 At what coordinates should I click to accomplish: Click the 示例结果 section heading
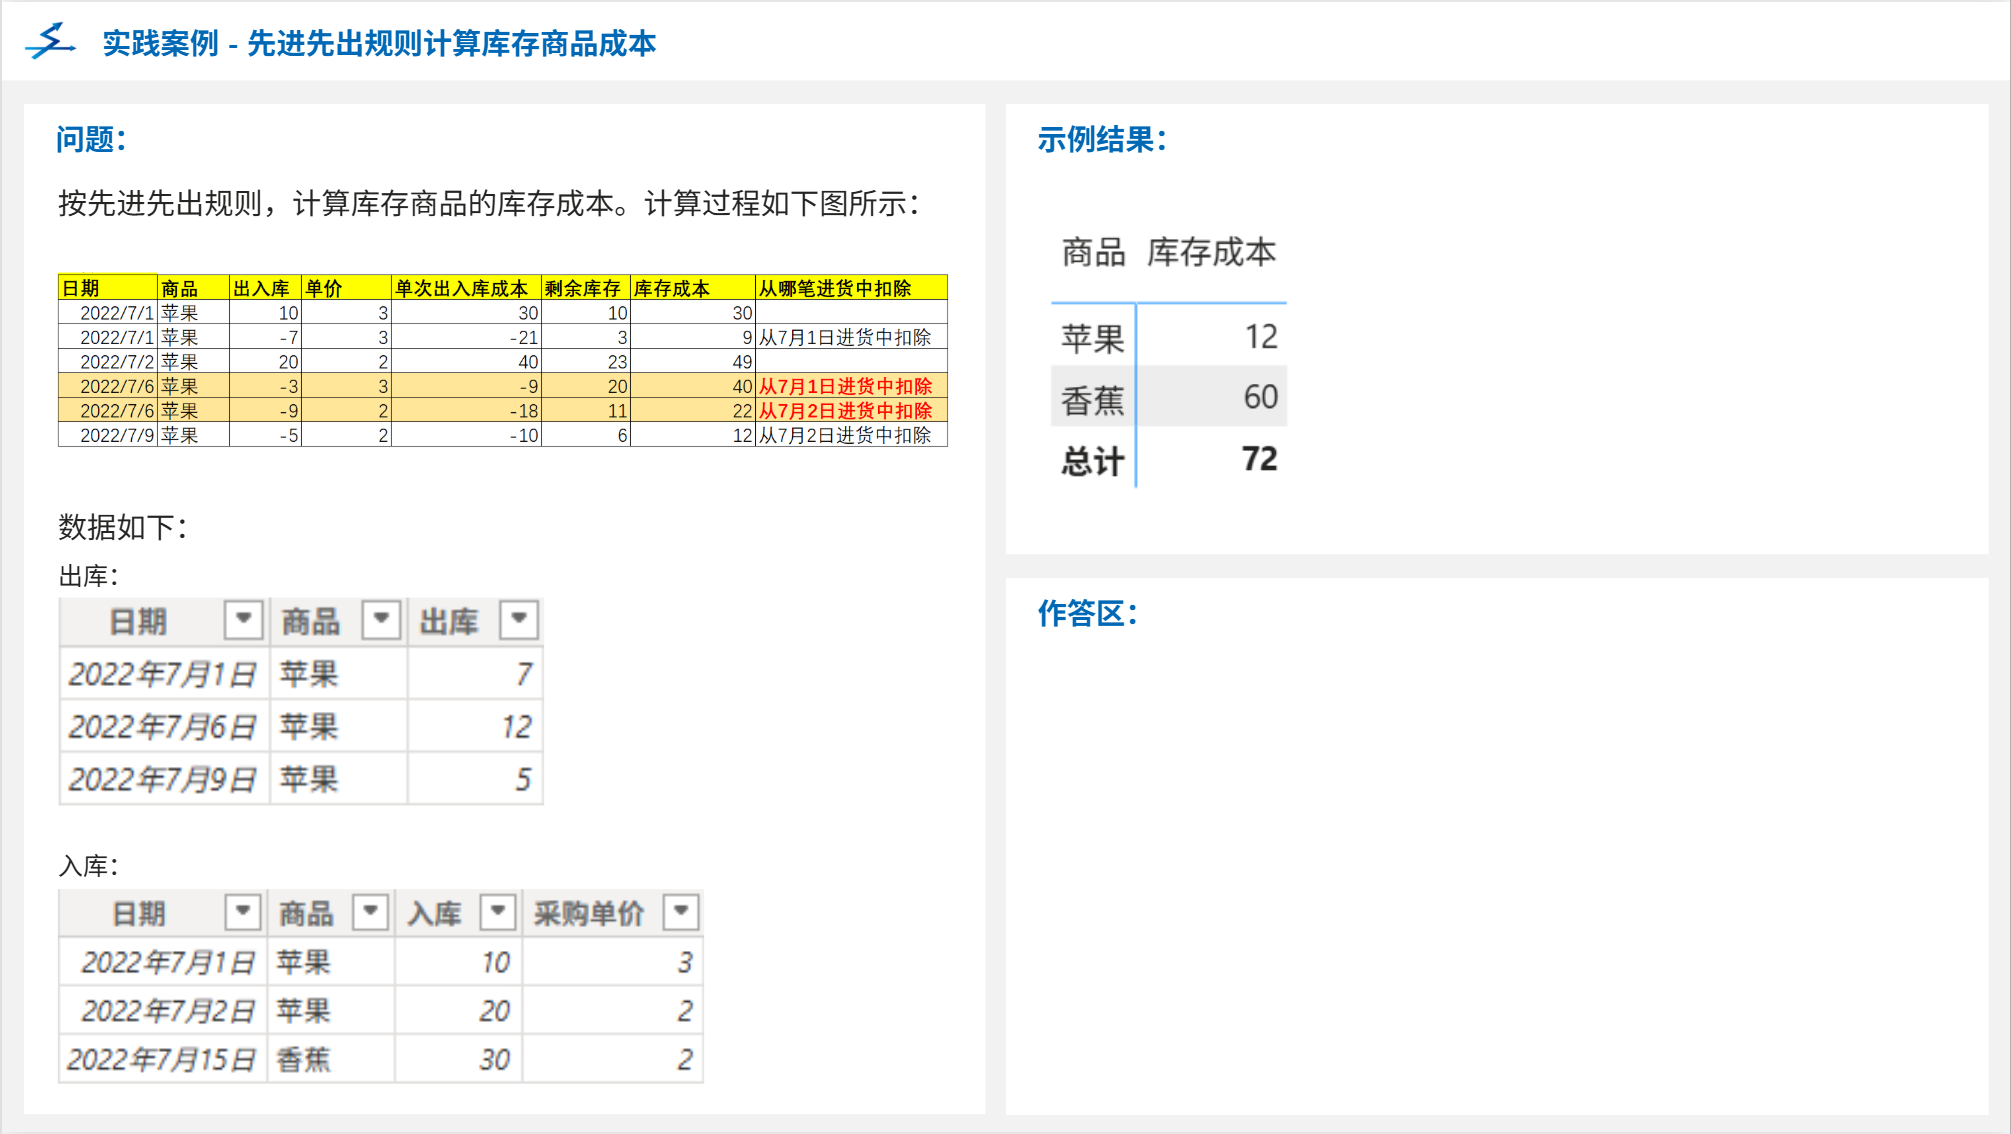[x=1101, y=139]
